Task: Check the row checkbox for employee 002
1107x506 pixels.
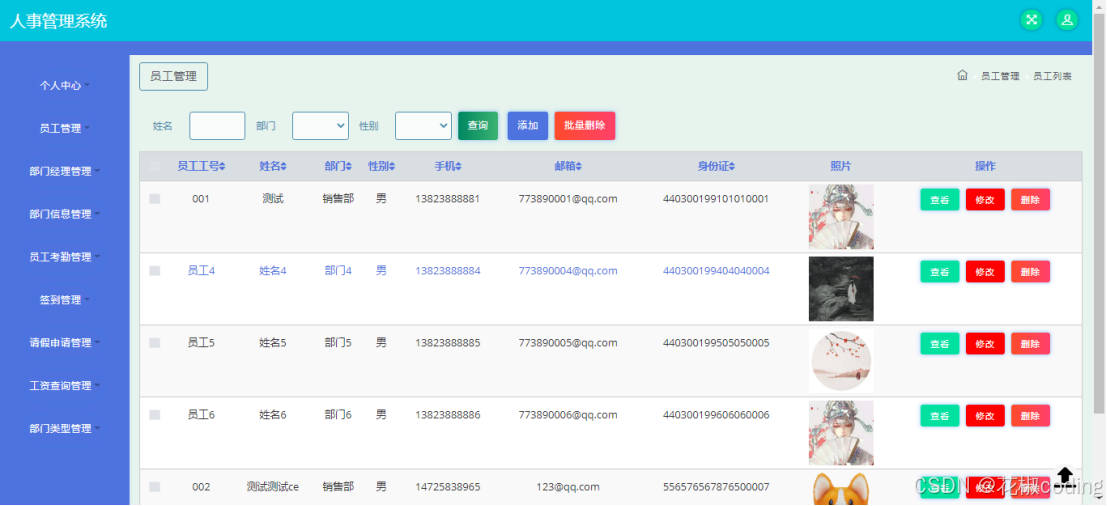Action: [x=155, y=487]
